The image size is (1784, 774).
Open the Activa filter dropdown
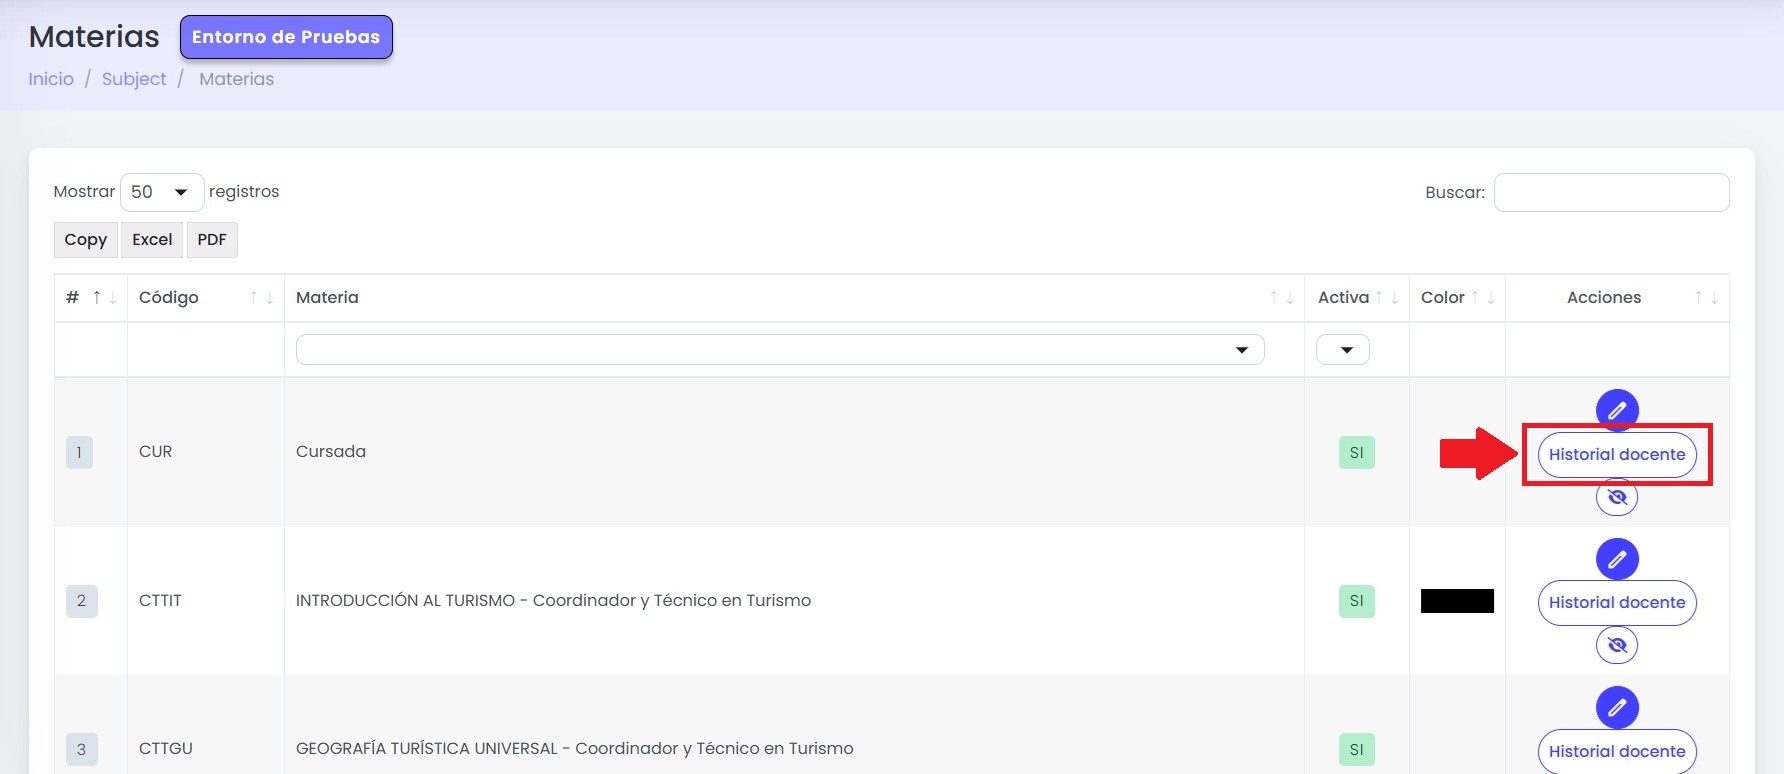[1343, 350]
